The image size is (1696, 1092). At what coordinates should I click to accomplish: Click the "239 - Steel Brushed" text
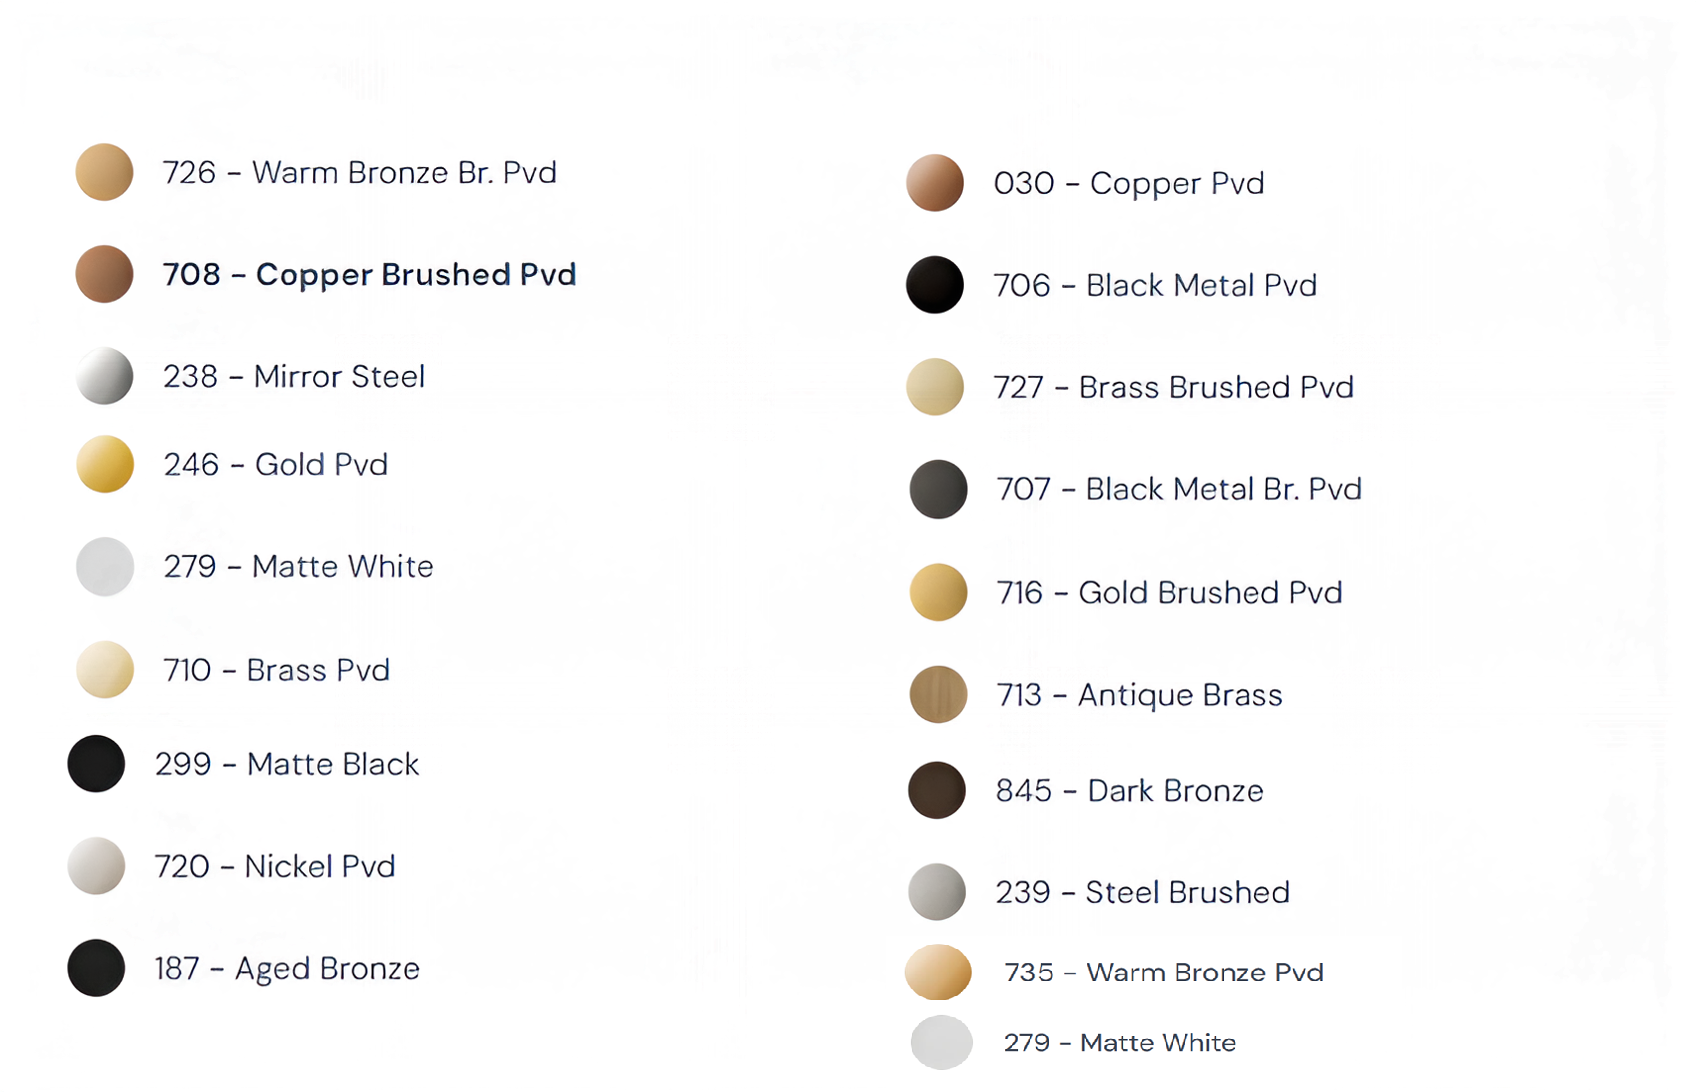[1142, 892]
